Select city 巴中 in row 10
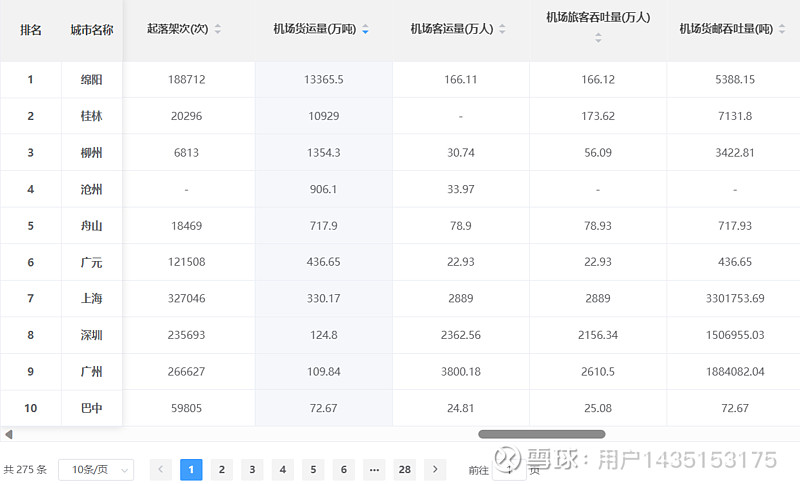The width and height of the screenshot is (800, 484). coord(92,408)
